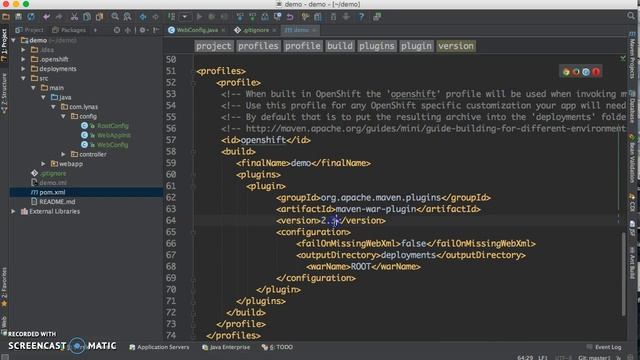Close the WebConfig.java tab
Viewport: 640px width, 360px height.
[x=223, y=30]
